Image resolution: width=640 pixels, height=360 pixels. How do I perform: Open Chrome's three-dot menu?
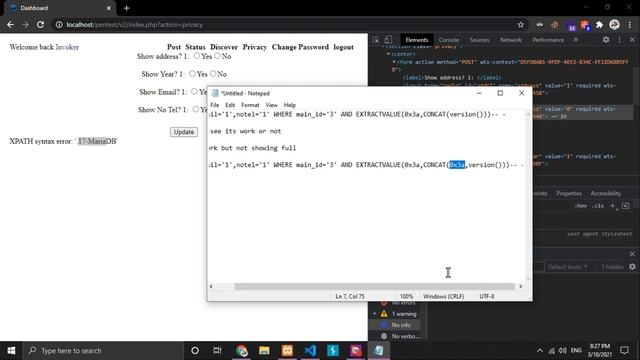tap(630, 25)
